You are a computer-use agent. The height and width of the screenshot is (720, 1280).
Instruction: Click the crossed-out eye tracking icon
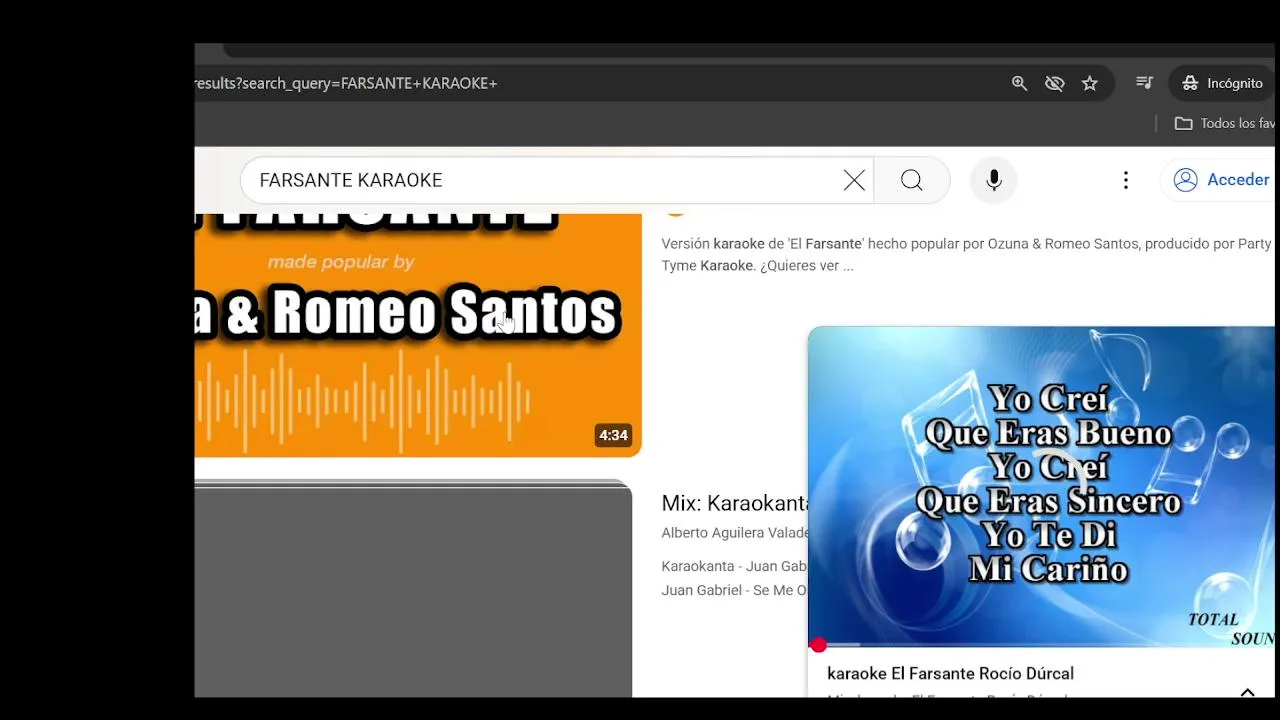coord(1054,83)
